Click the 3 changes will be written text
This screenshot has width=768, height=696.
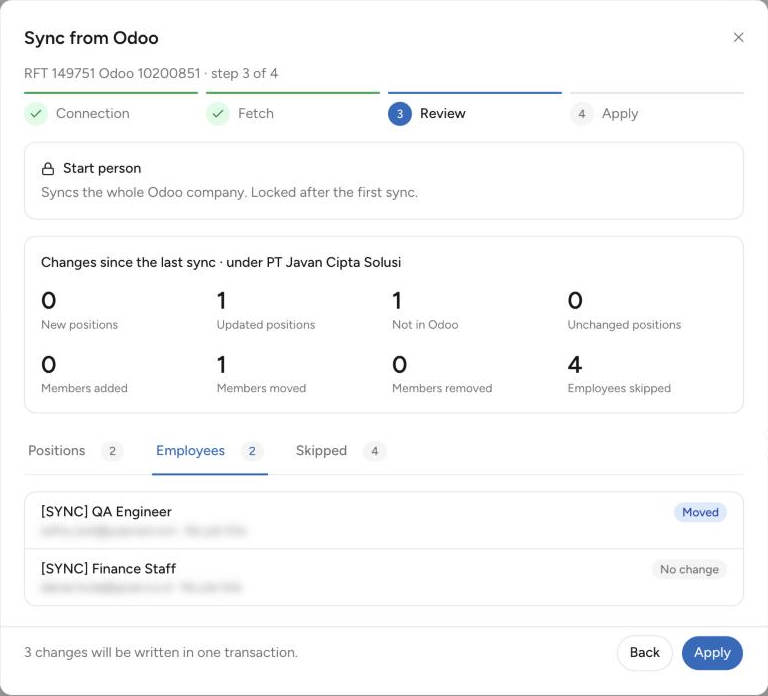pyautogui.click(x=161, y=652)
